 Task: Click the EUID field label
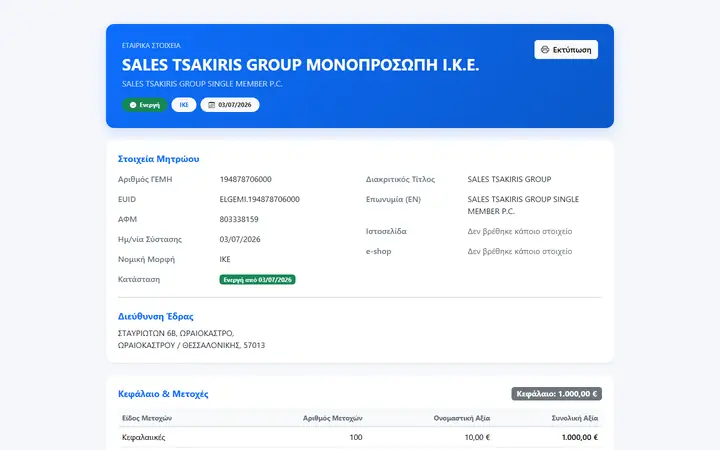click(127, 199)
